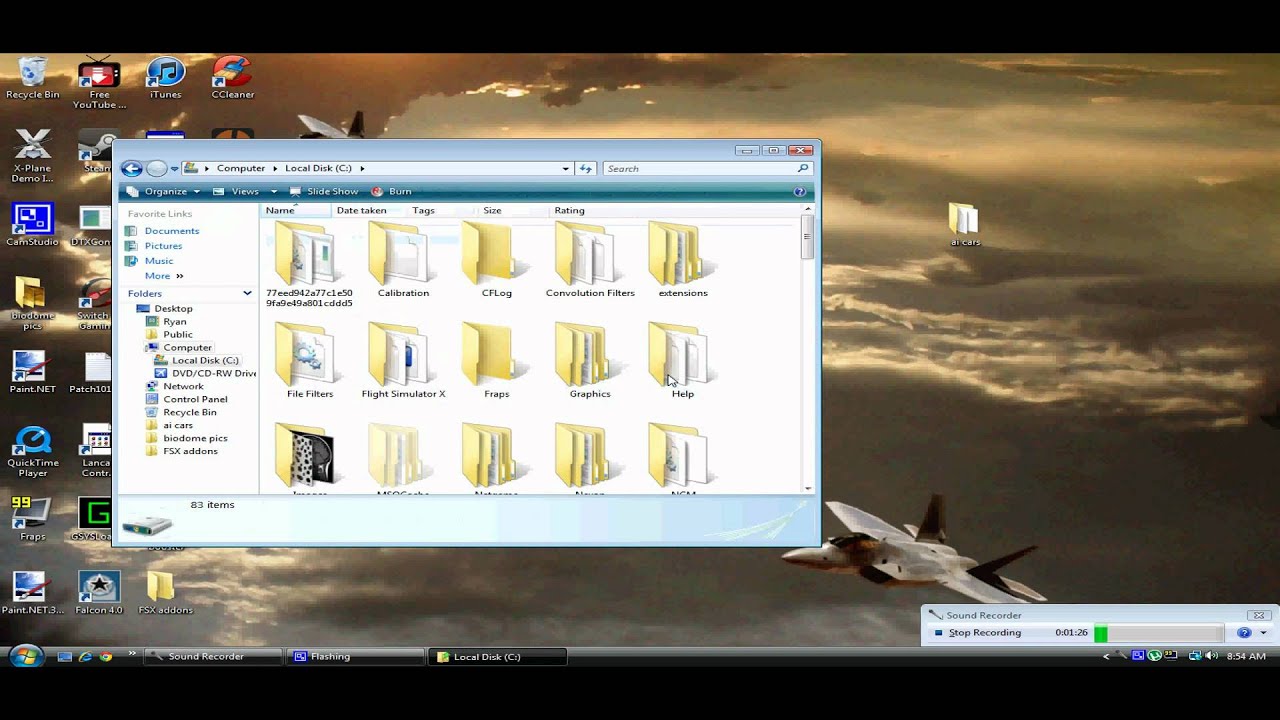Image resolution: width=1280 pixels, height=720 pixels.
Task: Open Explorer help question mark icon
Action: 799,191
